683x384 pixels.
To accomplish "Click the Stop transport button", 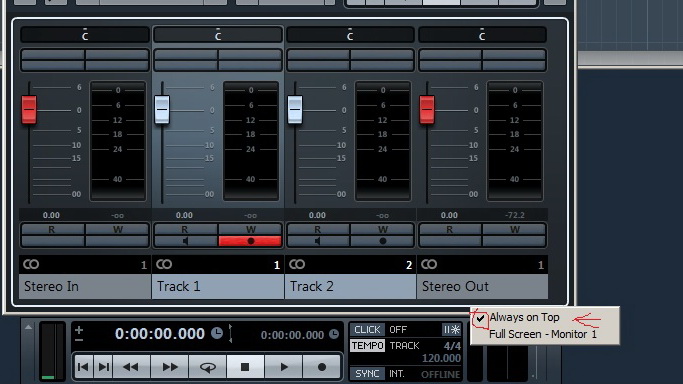I will pyautogui.click(x=245, y=367).
